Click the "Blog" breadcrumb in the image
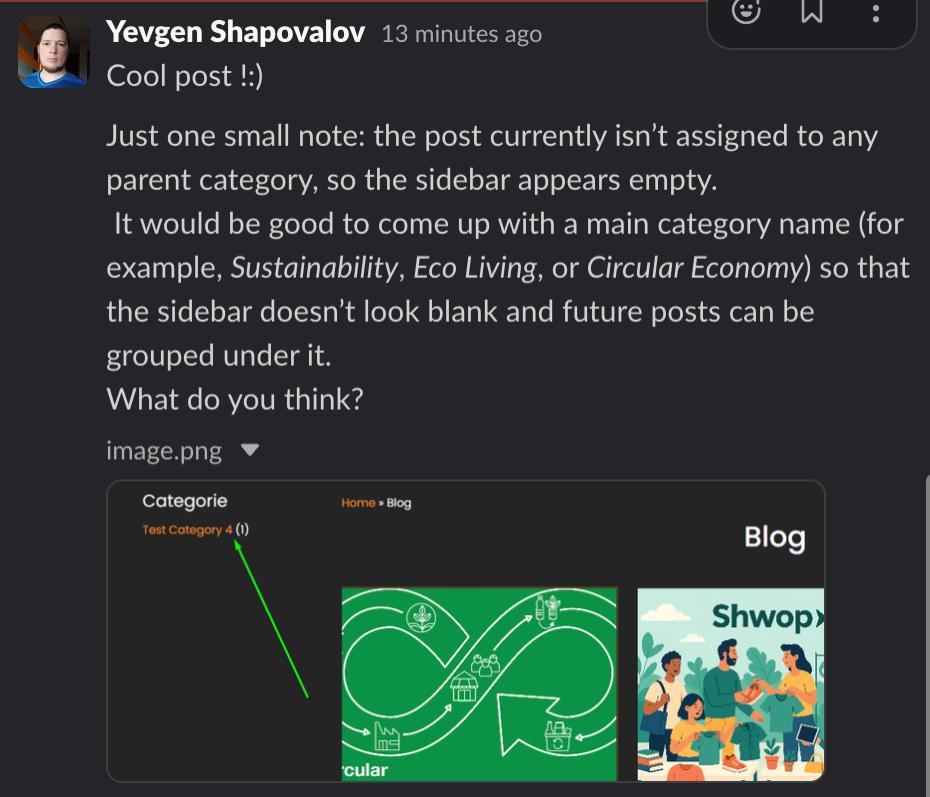930x797 pixels. [x=399, y=503]
